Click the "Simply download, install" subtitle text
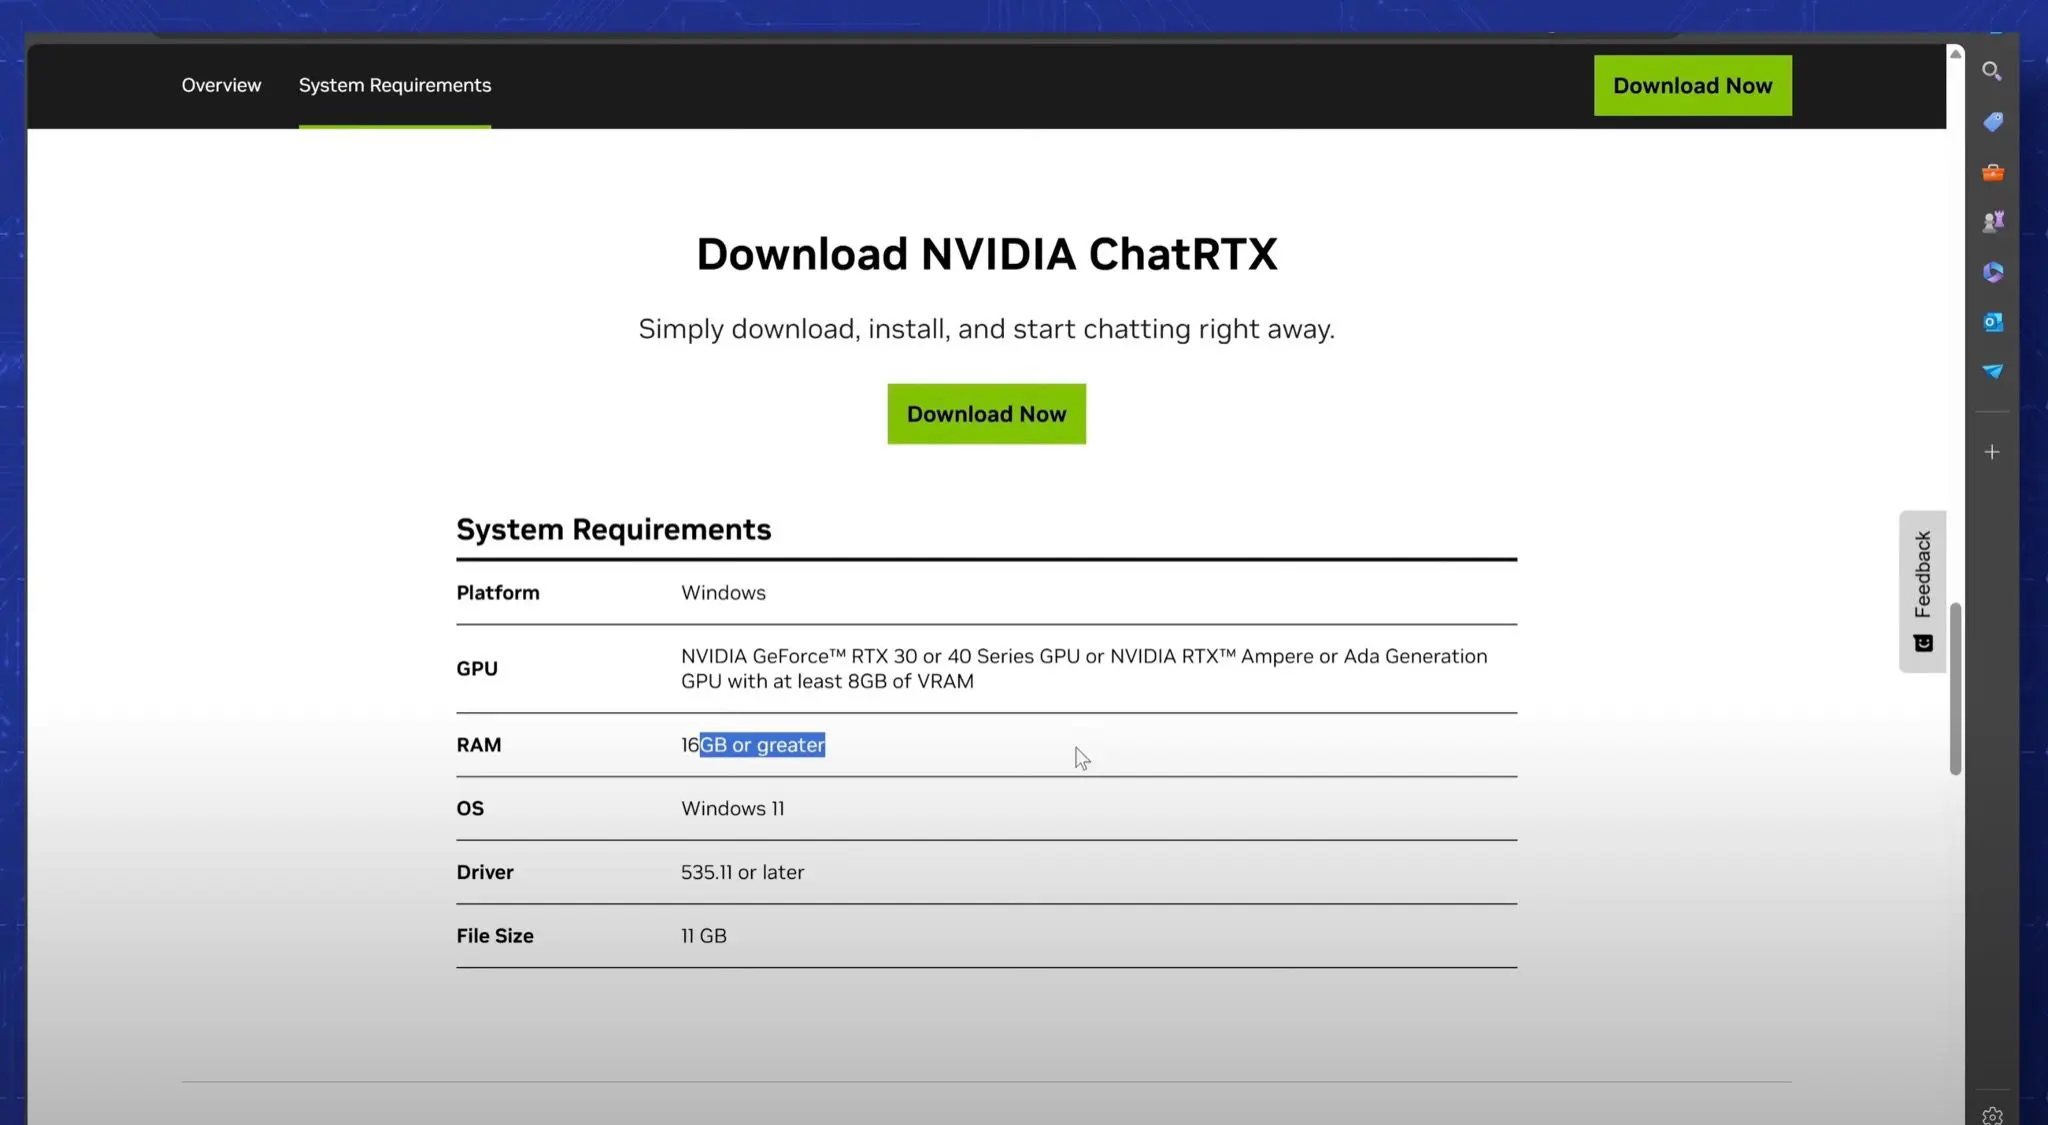The image size is (2048, 1125). [x=986, y=329]
